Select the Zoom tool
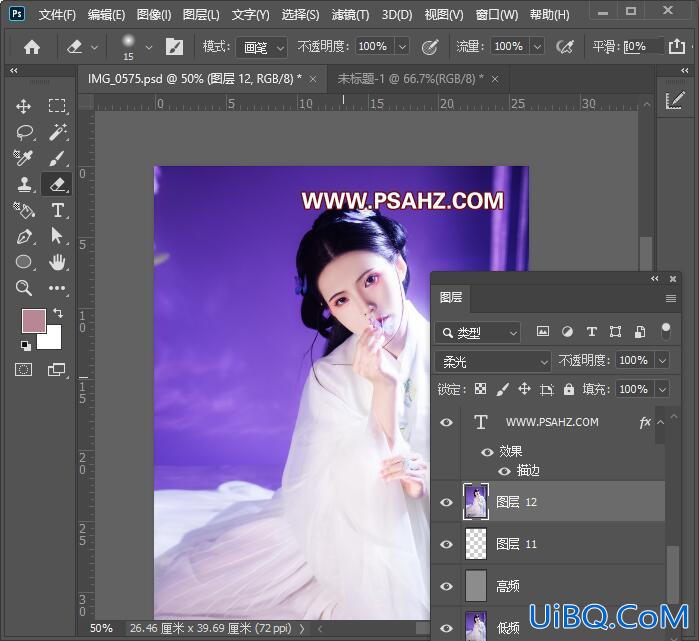 24,288
